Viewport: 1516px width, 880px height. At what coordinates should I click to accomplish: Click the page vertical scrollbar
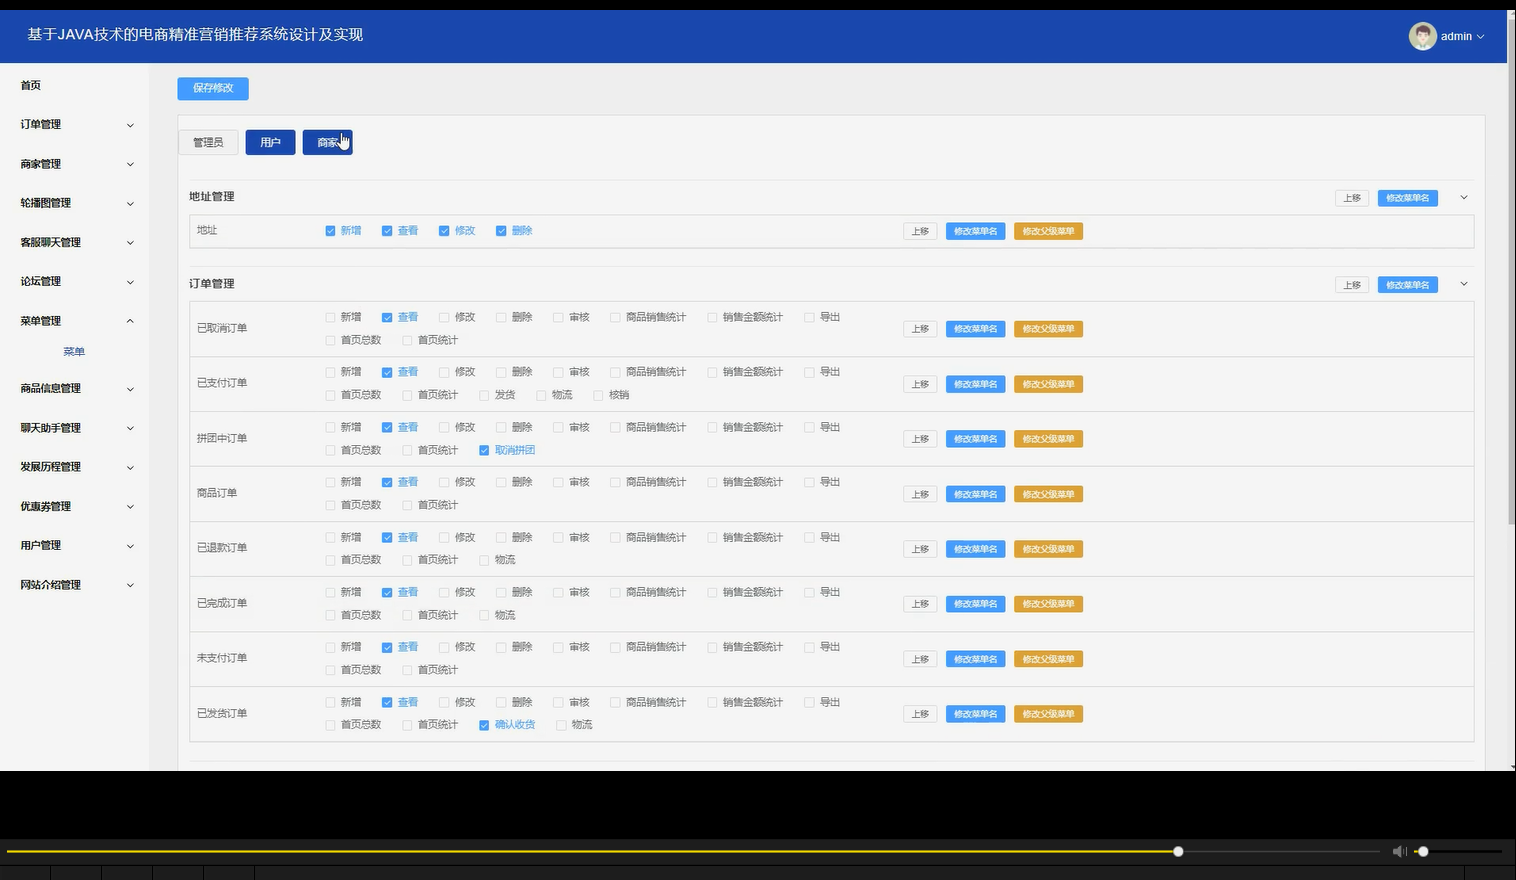point(1511,270)
